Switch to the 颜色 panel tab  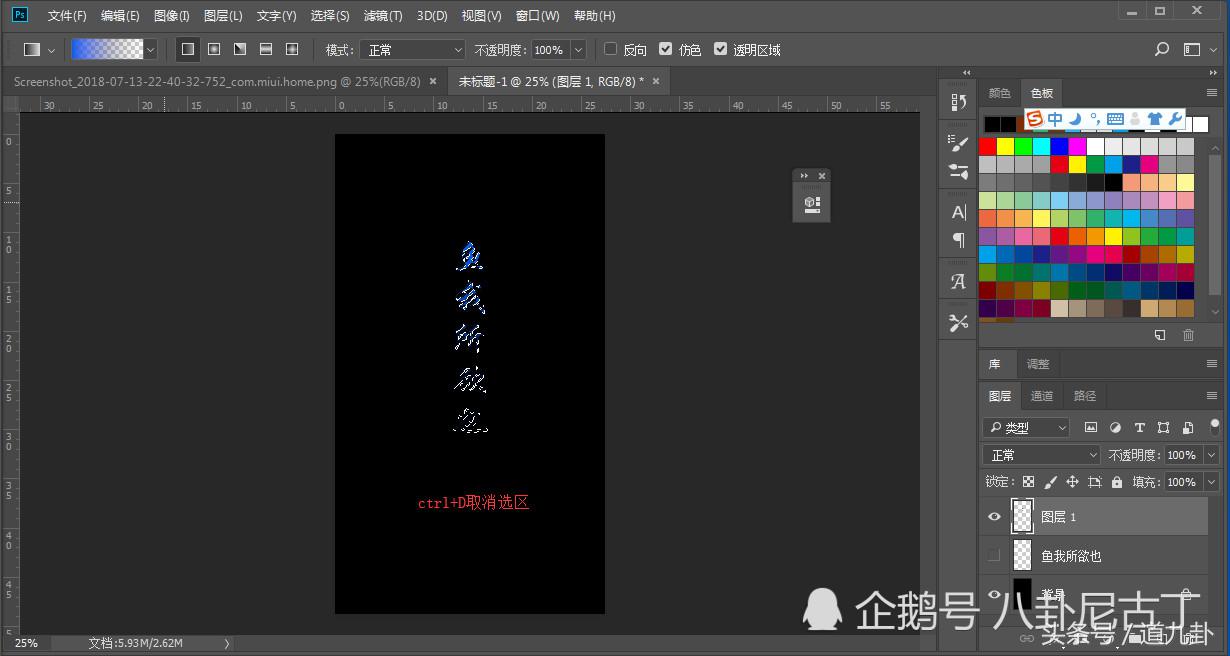999,92
